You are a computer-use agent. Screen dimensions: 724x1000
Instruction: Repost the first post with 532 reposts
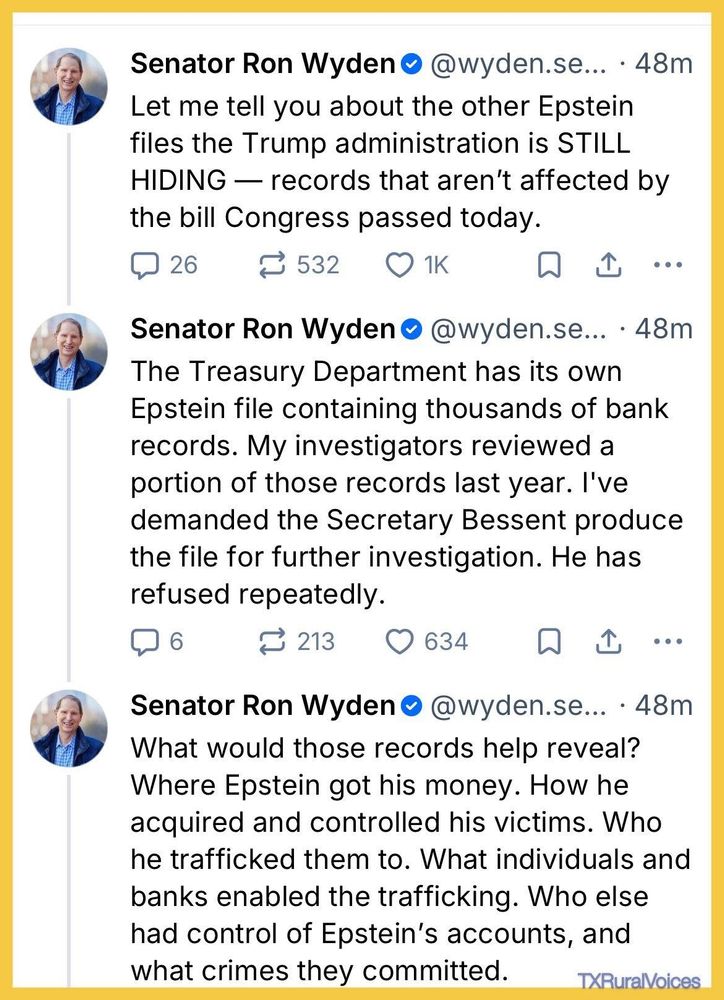point(271,264)
